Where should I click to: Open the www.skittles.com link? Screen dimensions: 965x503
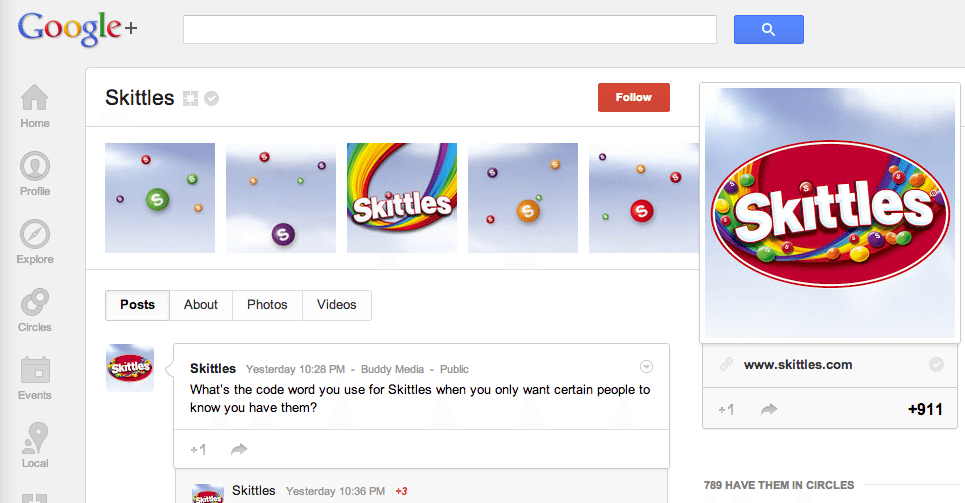click(x=798, y=364)
